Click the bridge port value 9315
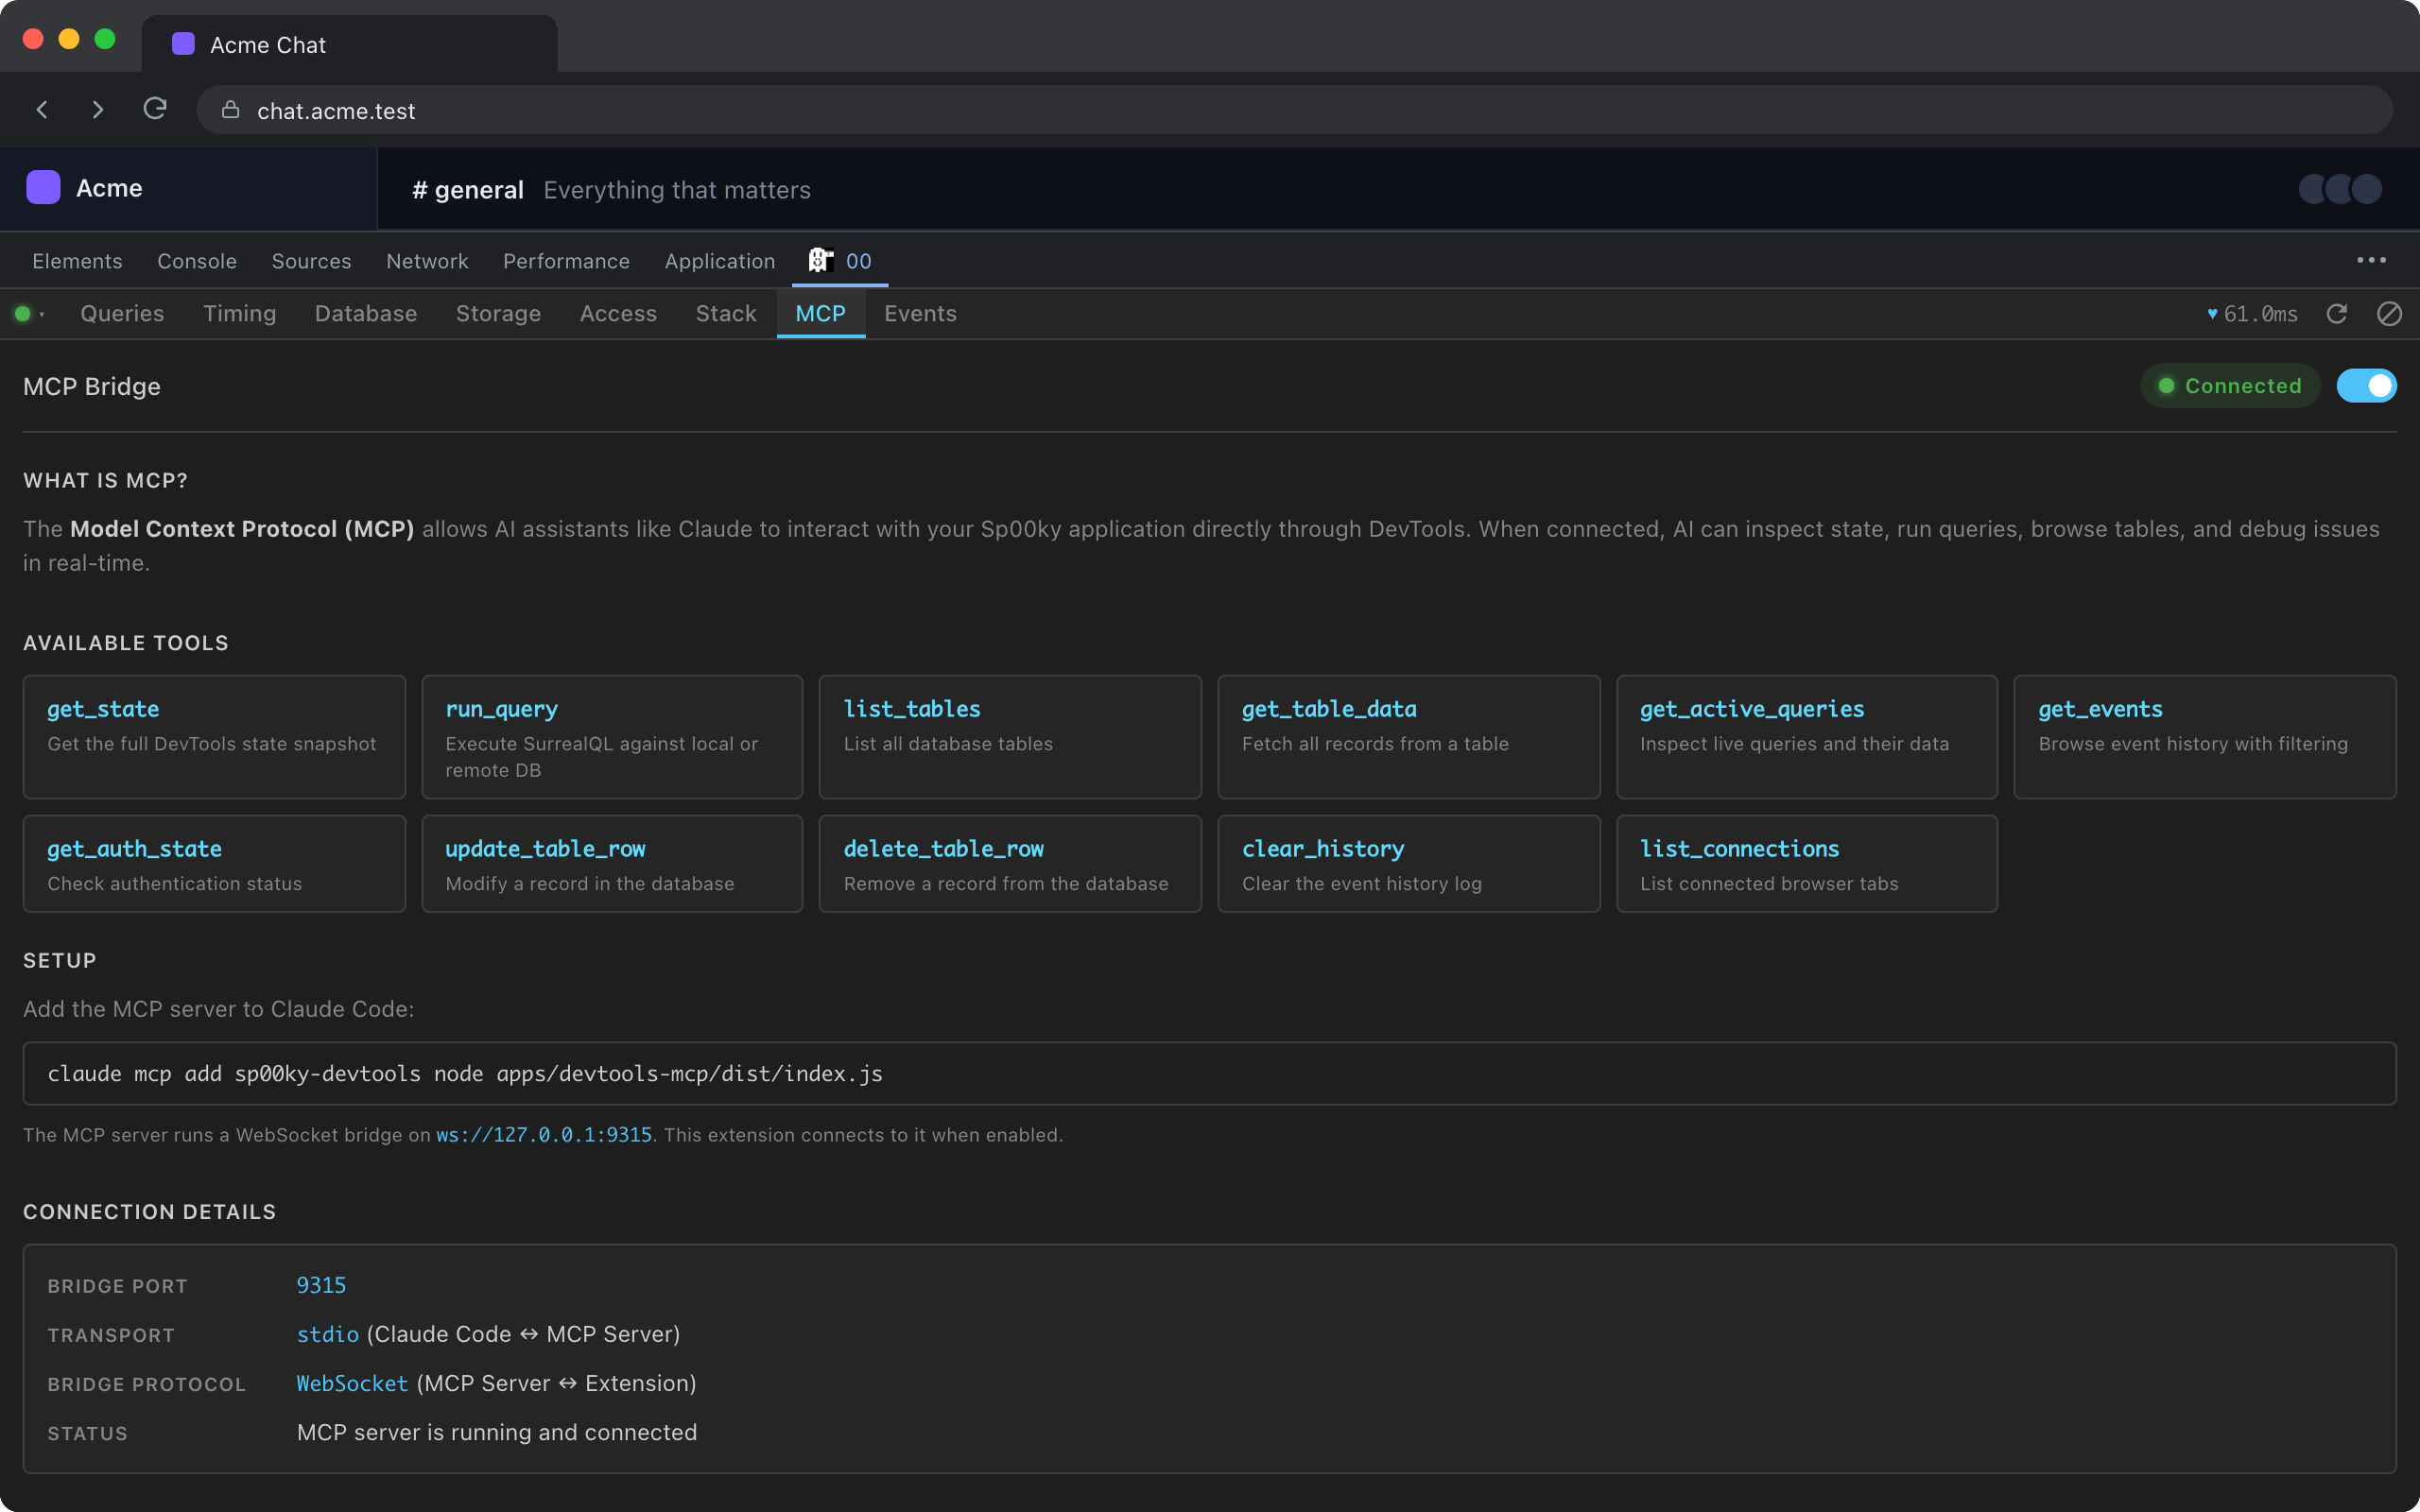 point(321,1286)
